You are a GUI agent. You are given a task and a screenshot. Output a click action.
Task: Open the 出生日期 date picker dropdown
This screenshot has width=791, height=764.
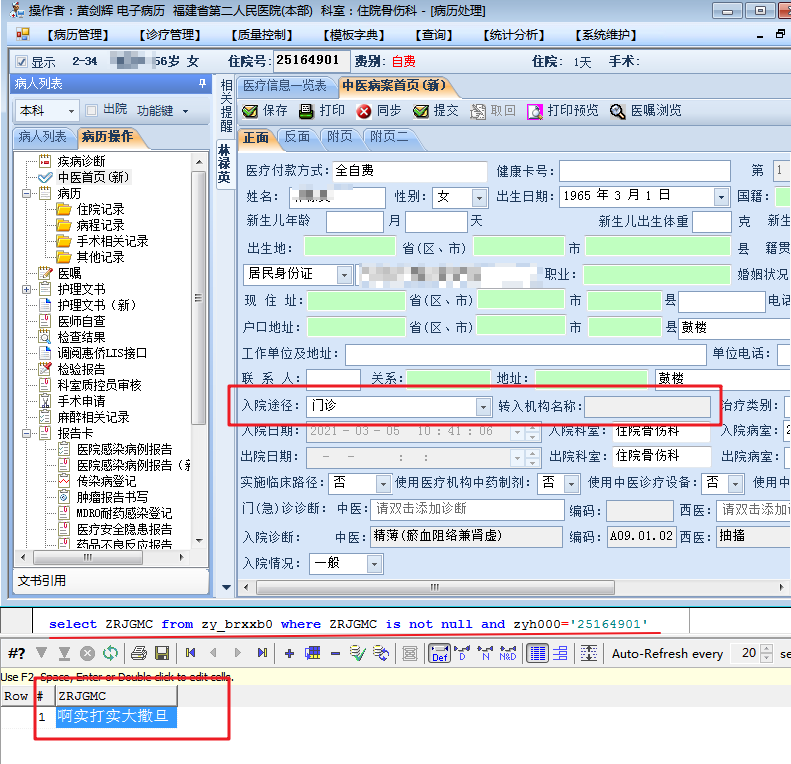click(x=721, y=197)
